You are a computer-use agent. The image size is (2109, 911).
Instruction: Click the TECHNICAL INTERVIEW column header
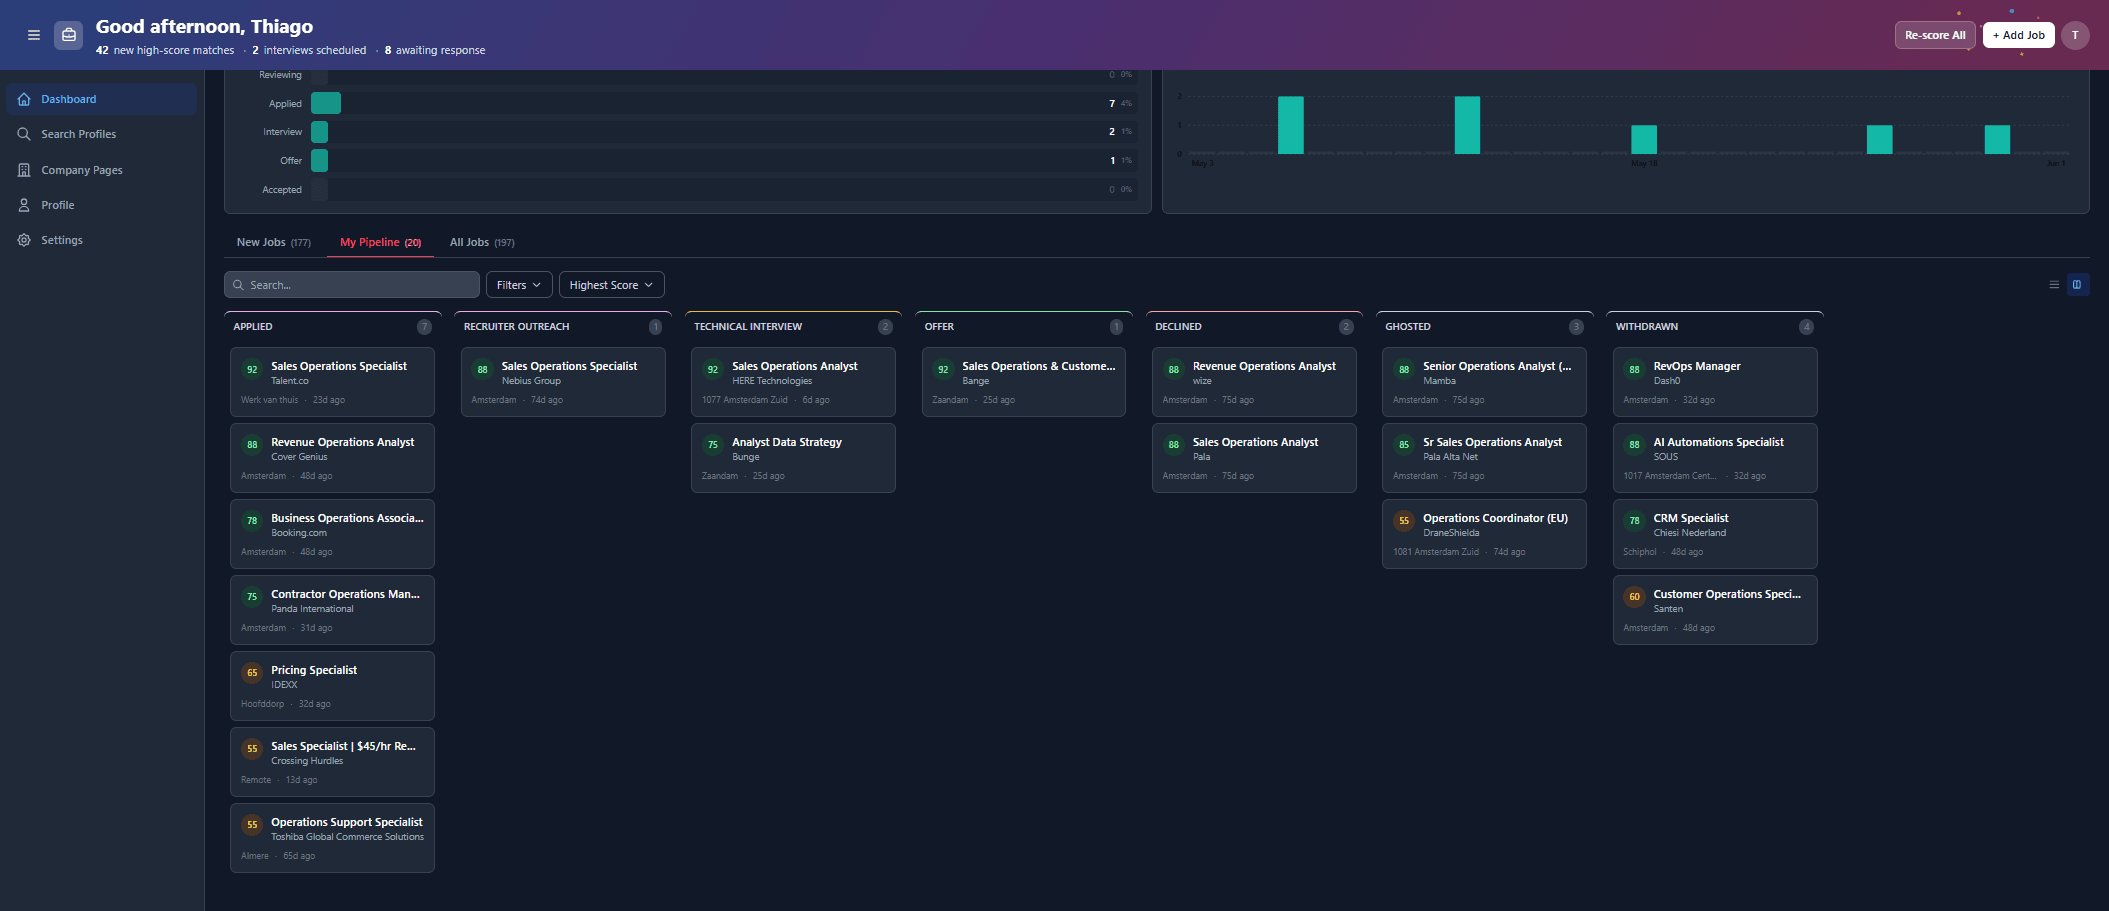coord(748,327)
